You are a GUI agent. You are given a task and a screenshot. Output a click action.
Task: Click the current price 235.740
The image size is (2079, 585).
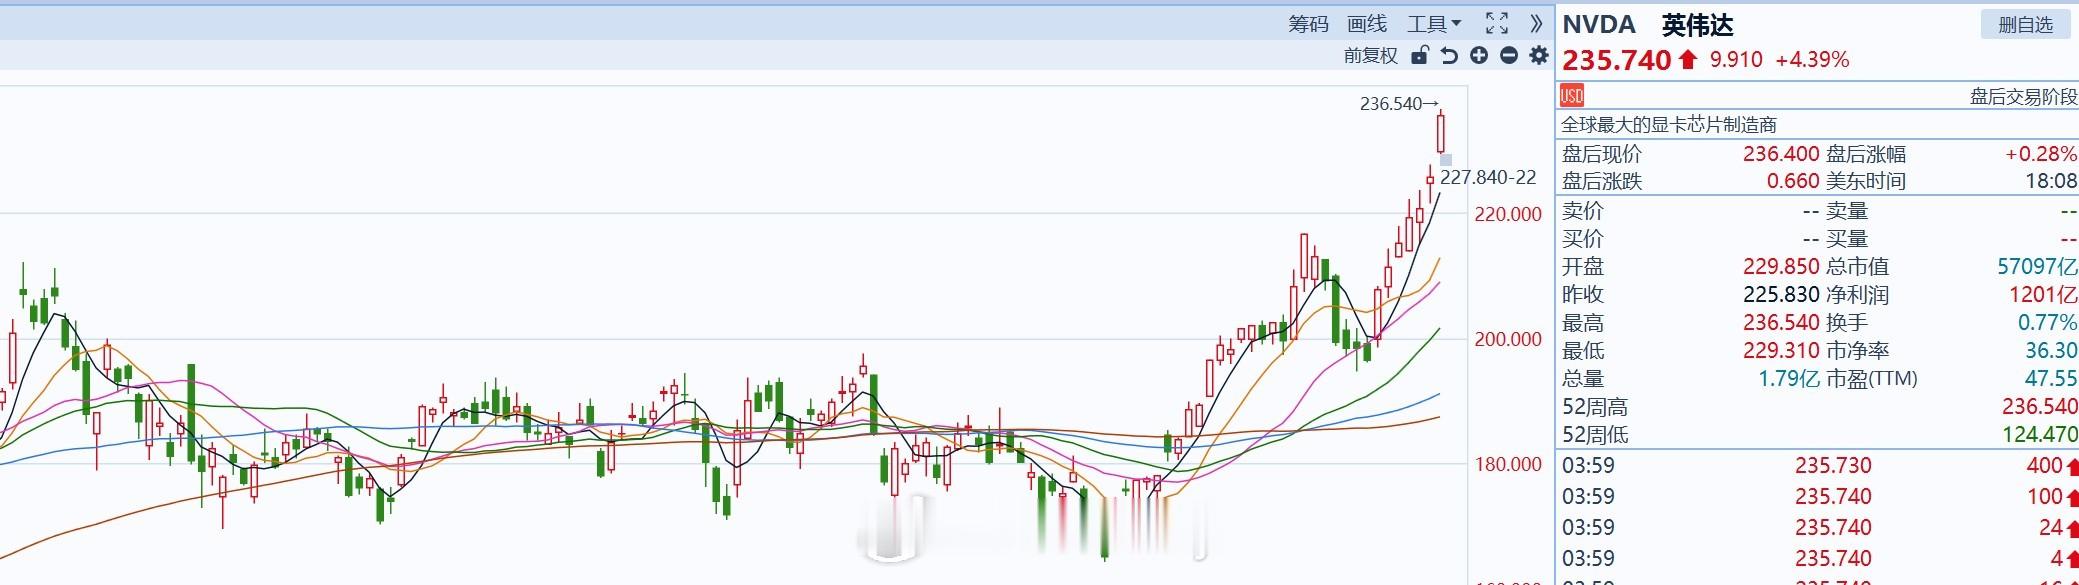pyautogui.click(x=1617, y=60)
